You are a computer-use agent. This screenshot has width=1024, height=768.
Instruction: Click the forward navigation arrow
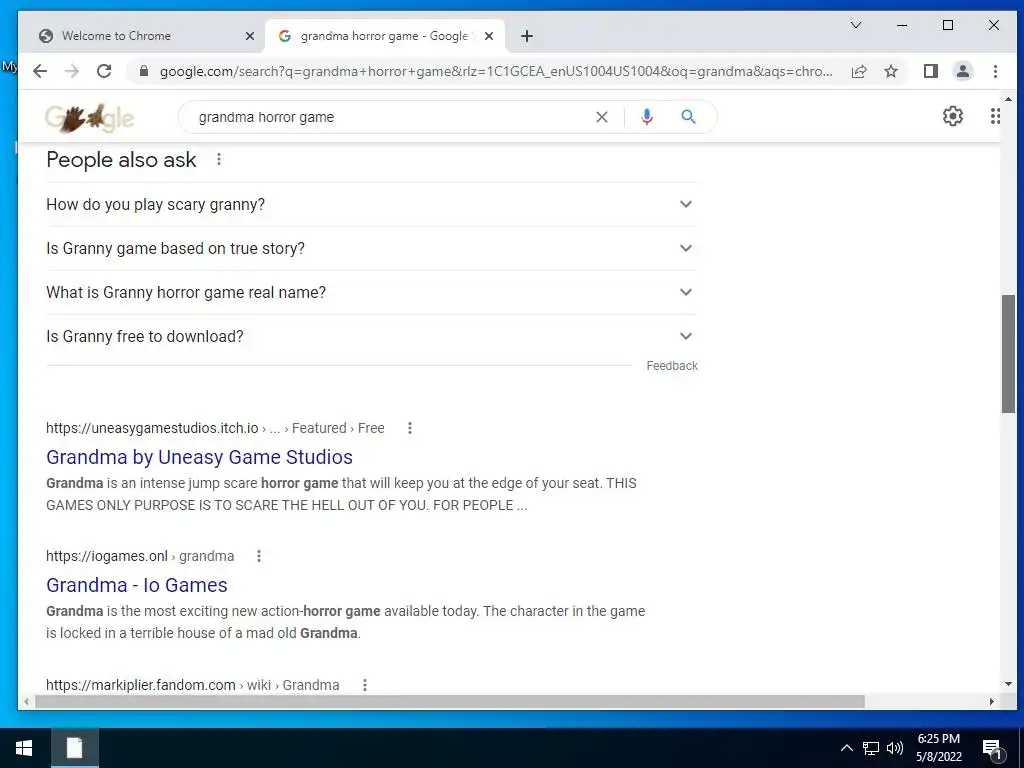point(72,71)
